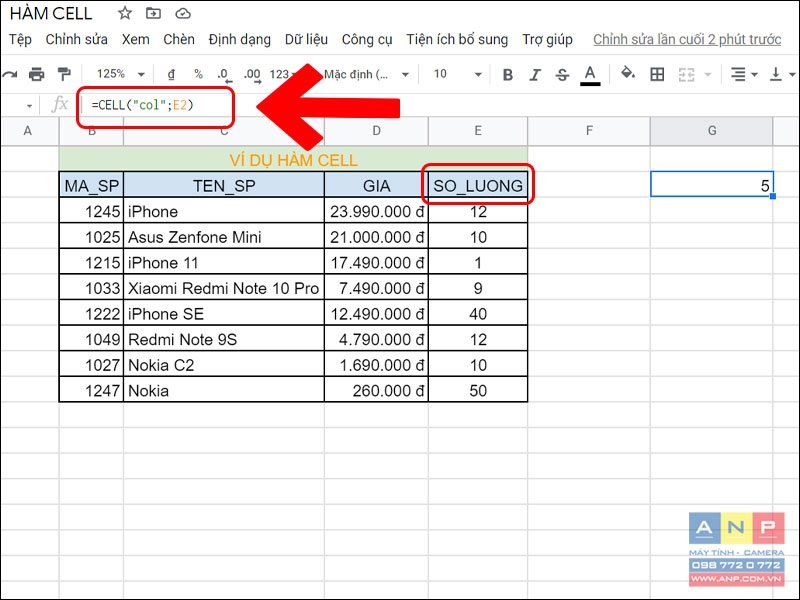Select the Redmi Note 9S cell

click(224, 338)
